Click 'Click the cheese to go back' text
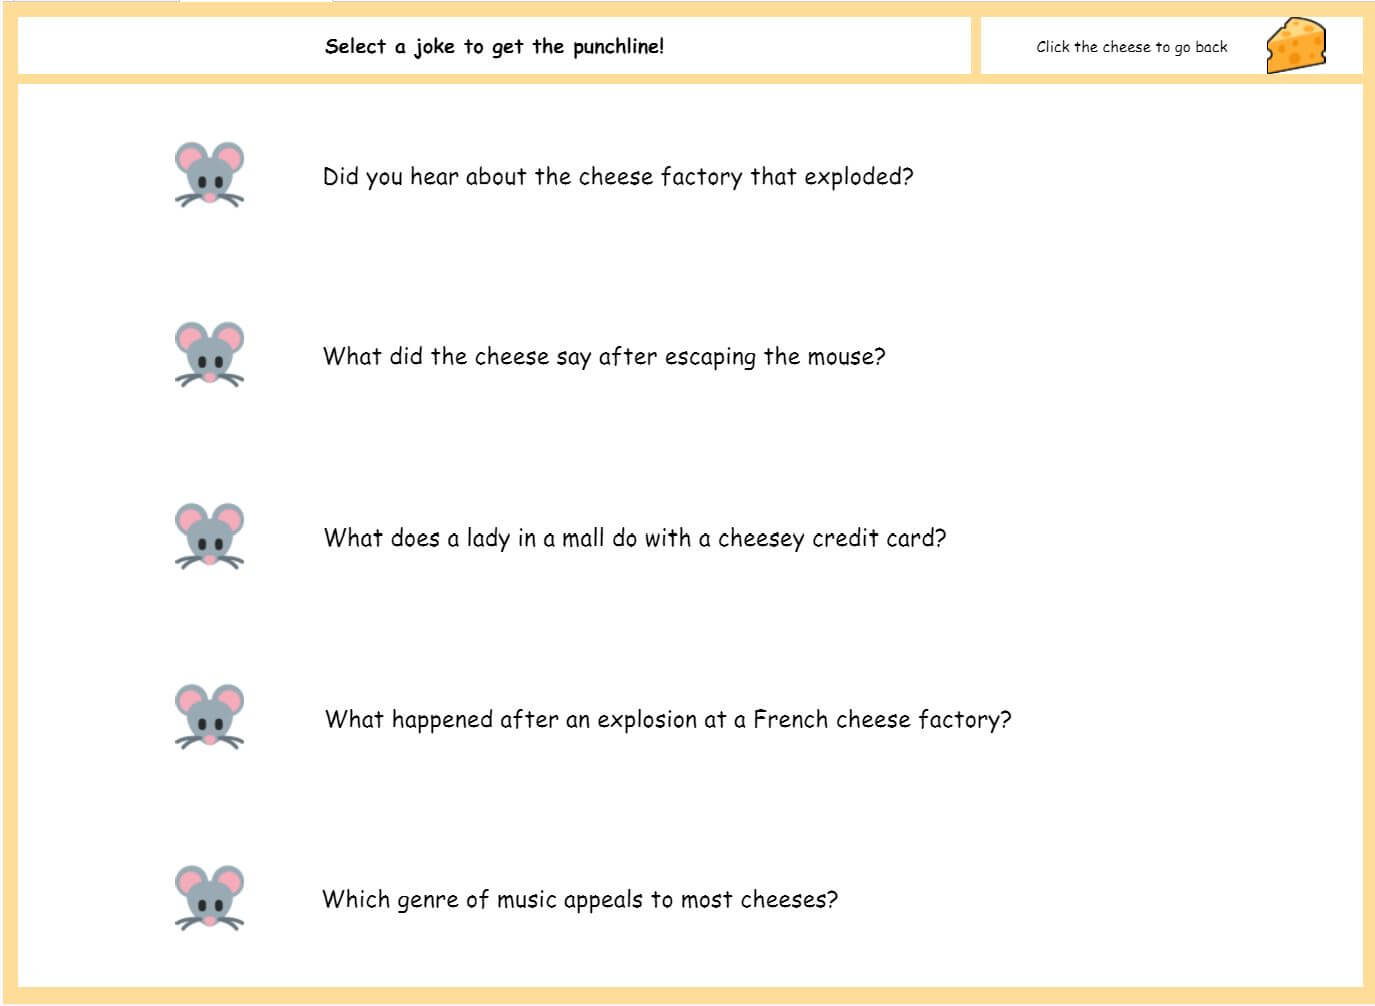Screen dimensions: 1375x1006 click(x=1131, y=47)
